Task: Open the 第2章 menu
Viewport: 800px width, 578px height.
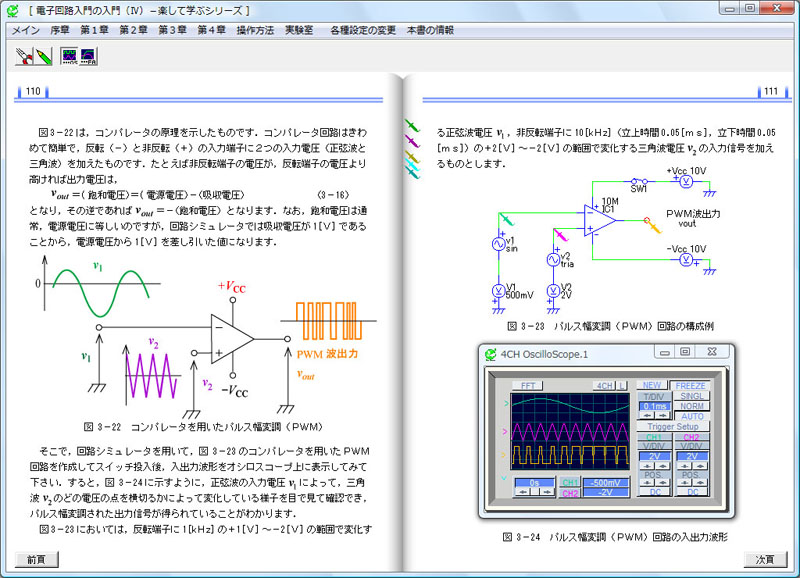Action: [134, 30]
